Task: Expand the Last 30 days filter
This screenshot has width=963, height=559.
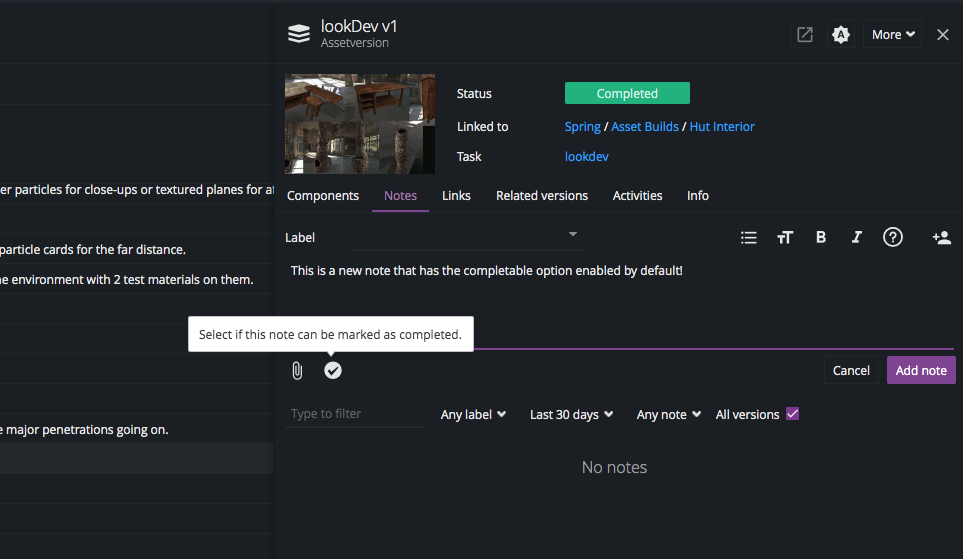Action: (571, 415)
